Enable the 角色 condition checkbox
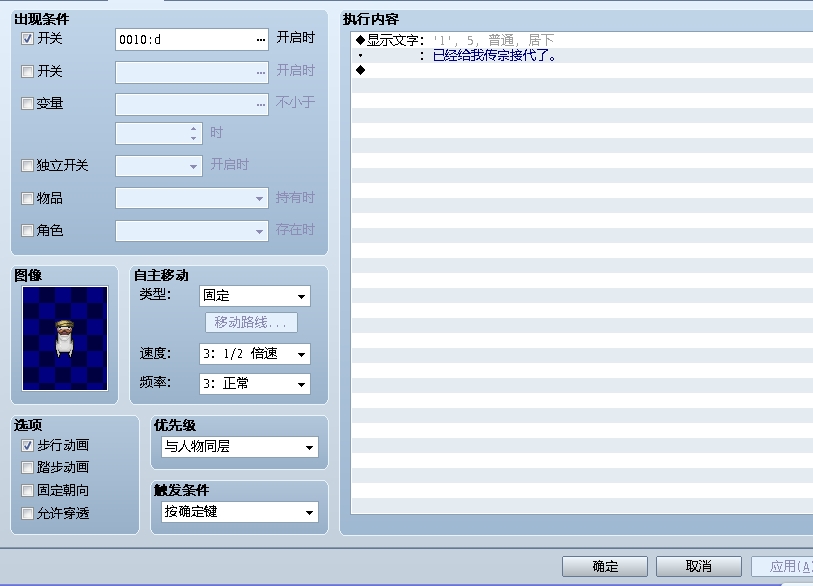Image resolution: width=813 pixels, height=586 pixels. [x=27, y=230]
